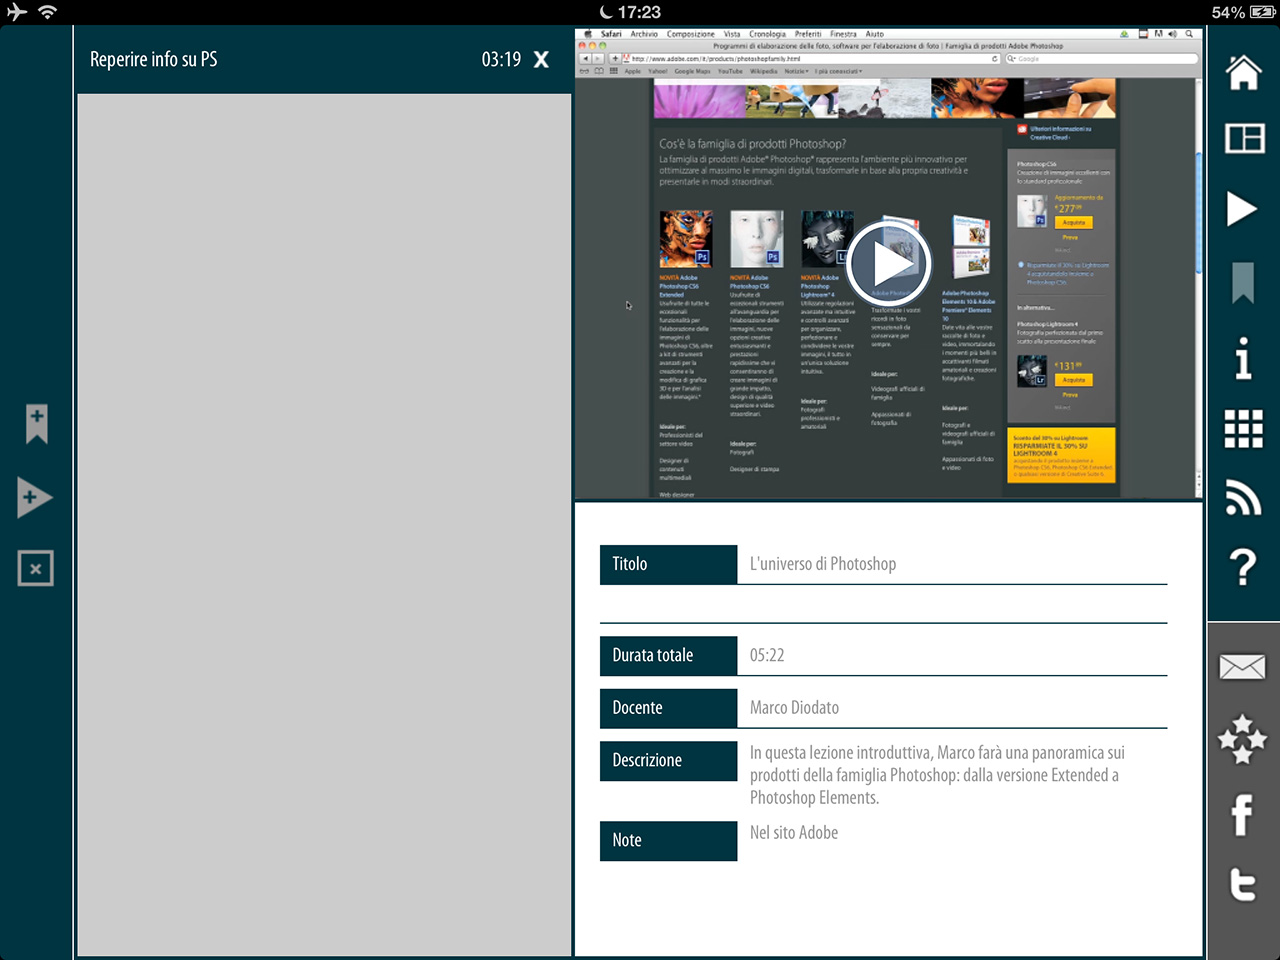Tap the 'Titolo' label
The image size is (1280, 960).
tap(668, 564)
